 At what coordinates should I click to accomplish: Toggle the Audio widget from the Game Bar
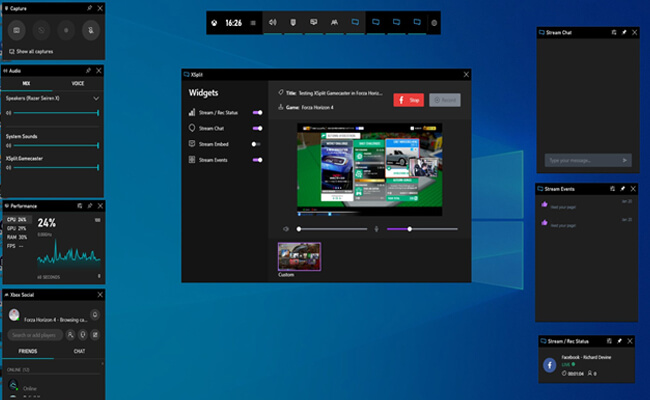click(272, 22)
